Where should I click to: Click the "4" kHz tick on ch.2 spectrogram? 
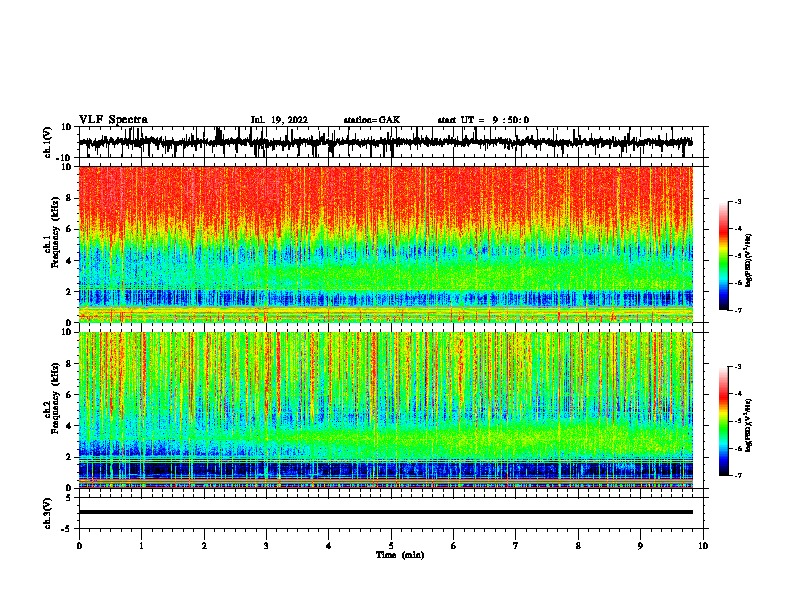point(69,426)
